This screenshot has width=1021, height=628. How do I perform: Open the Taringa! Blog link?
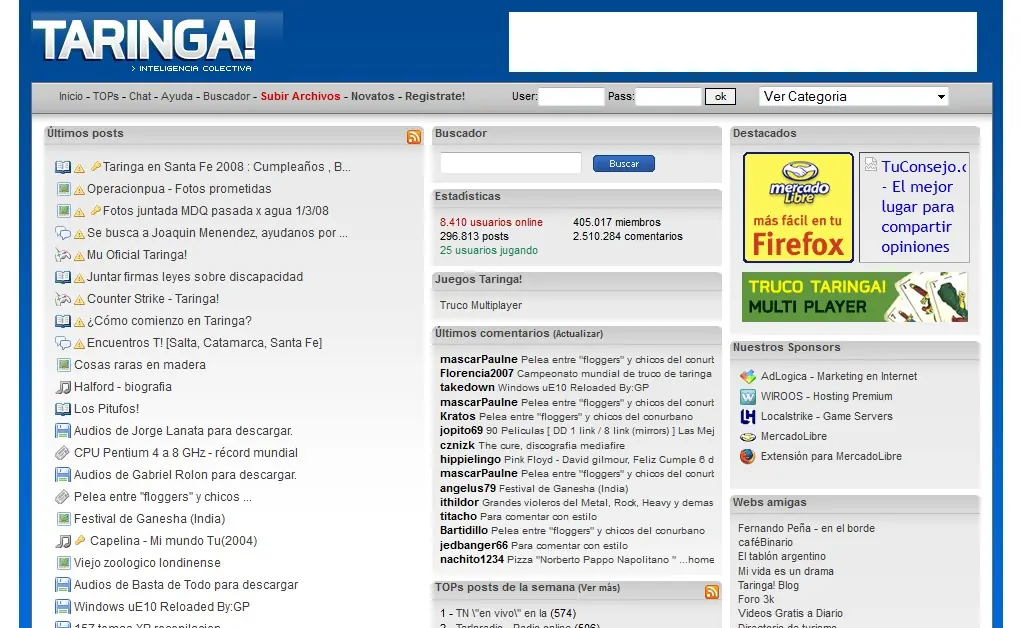(768, 586)
